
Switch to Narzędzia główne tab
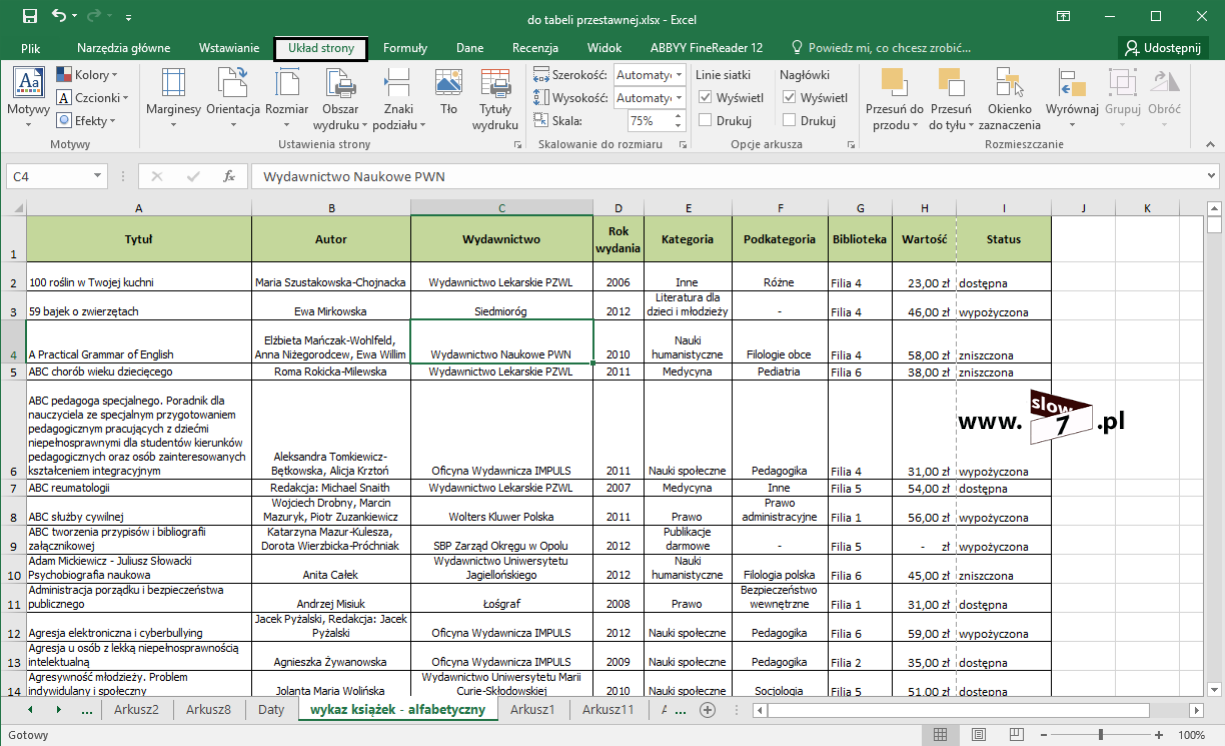(123, 48)
